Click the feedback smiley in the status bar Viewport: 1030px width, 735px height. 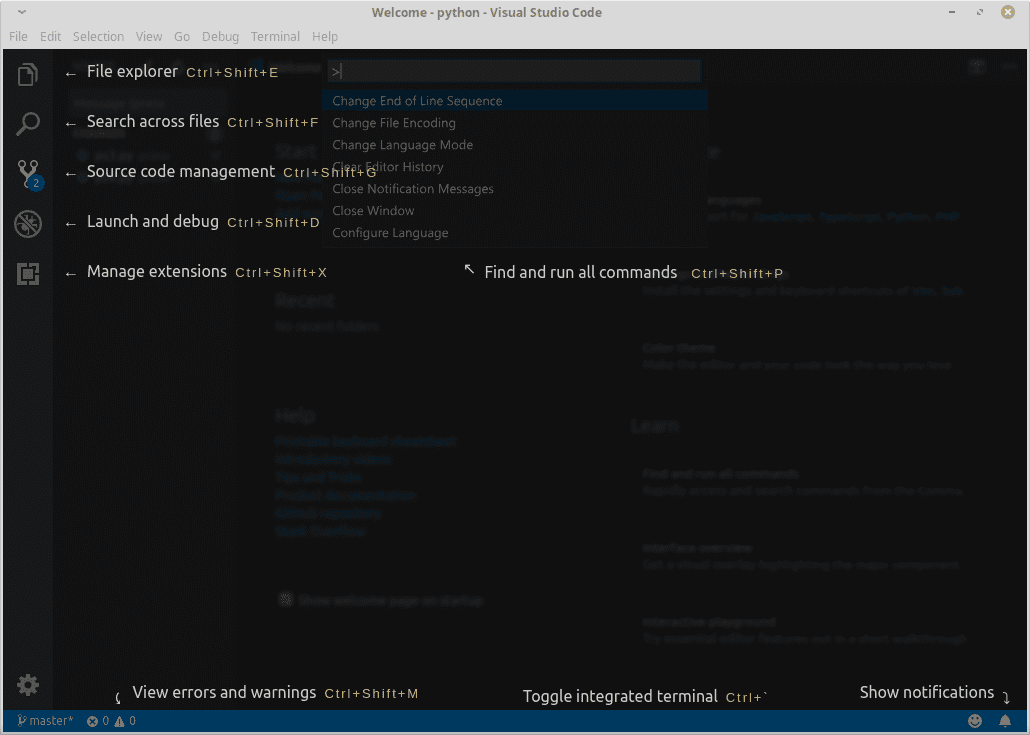click(x=974, y=719)
